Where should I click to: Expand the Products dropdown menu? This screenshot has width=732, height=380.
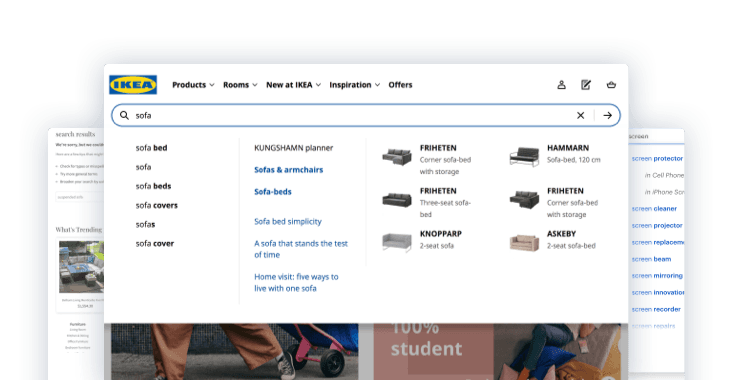pos(193,85)
